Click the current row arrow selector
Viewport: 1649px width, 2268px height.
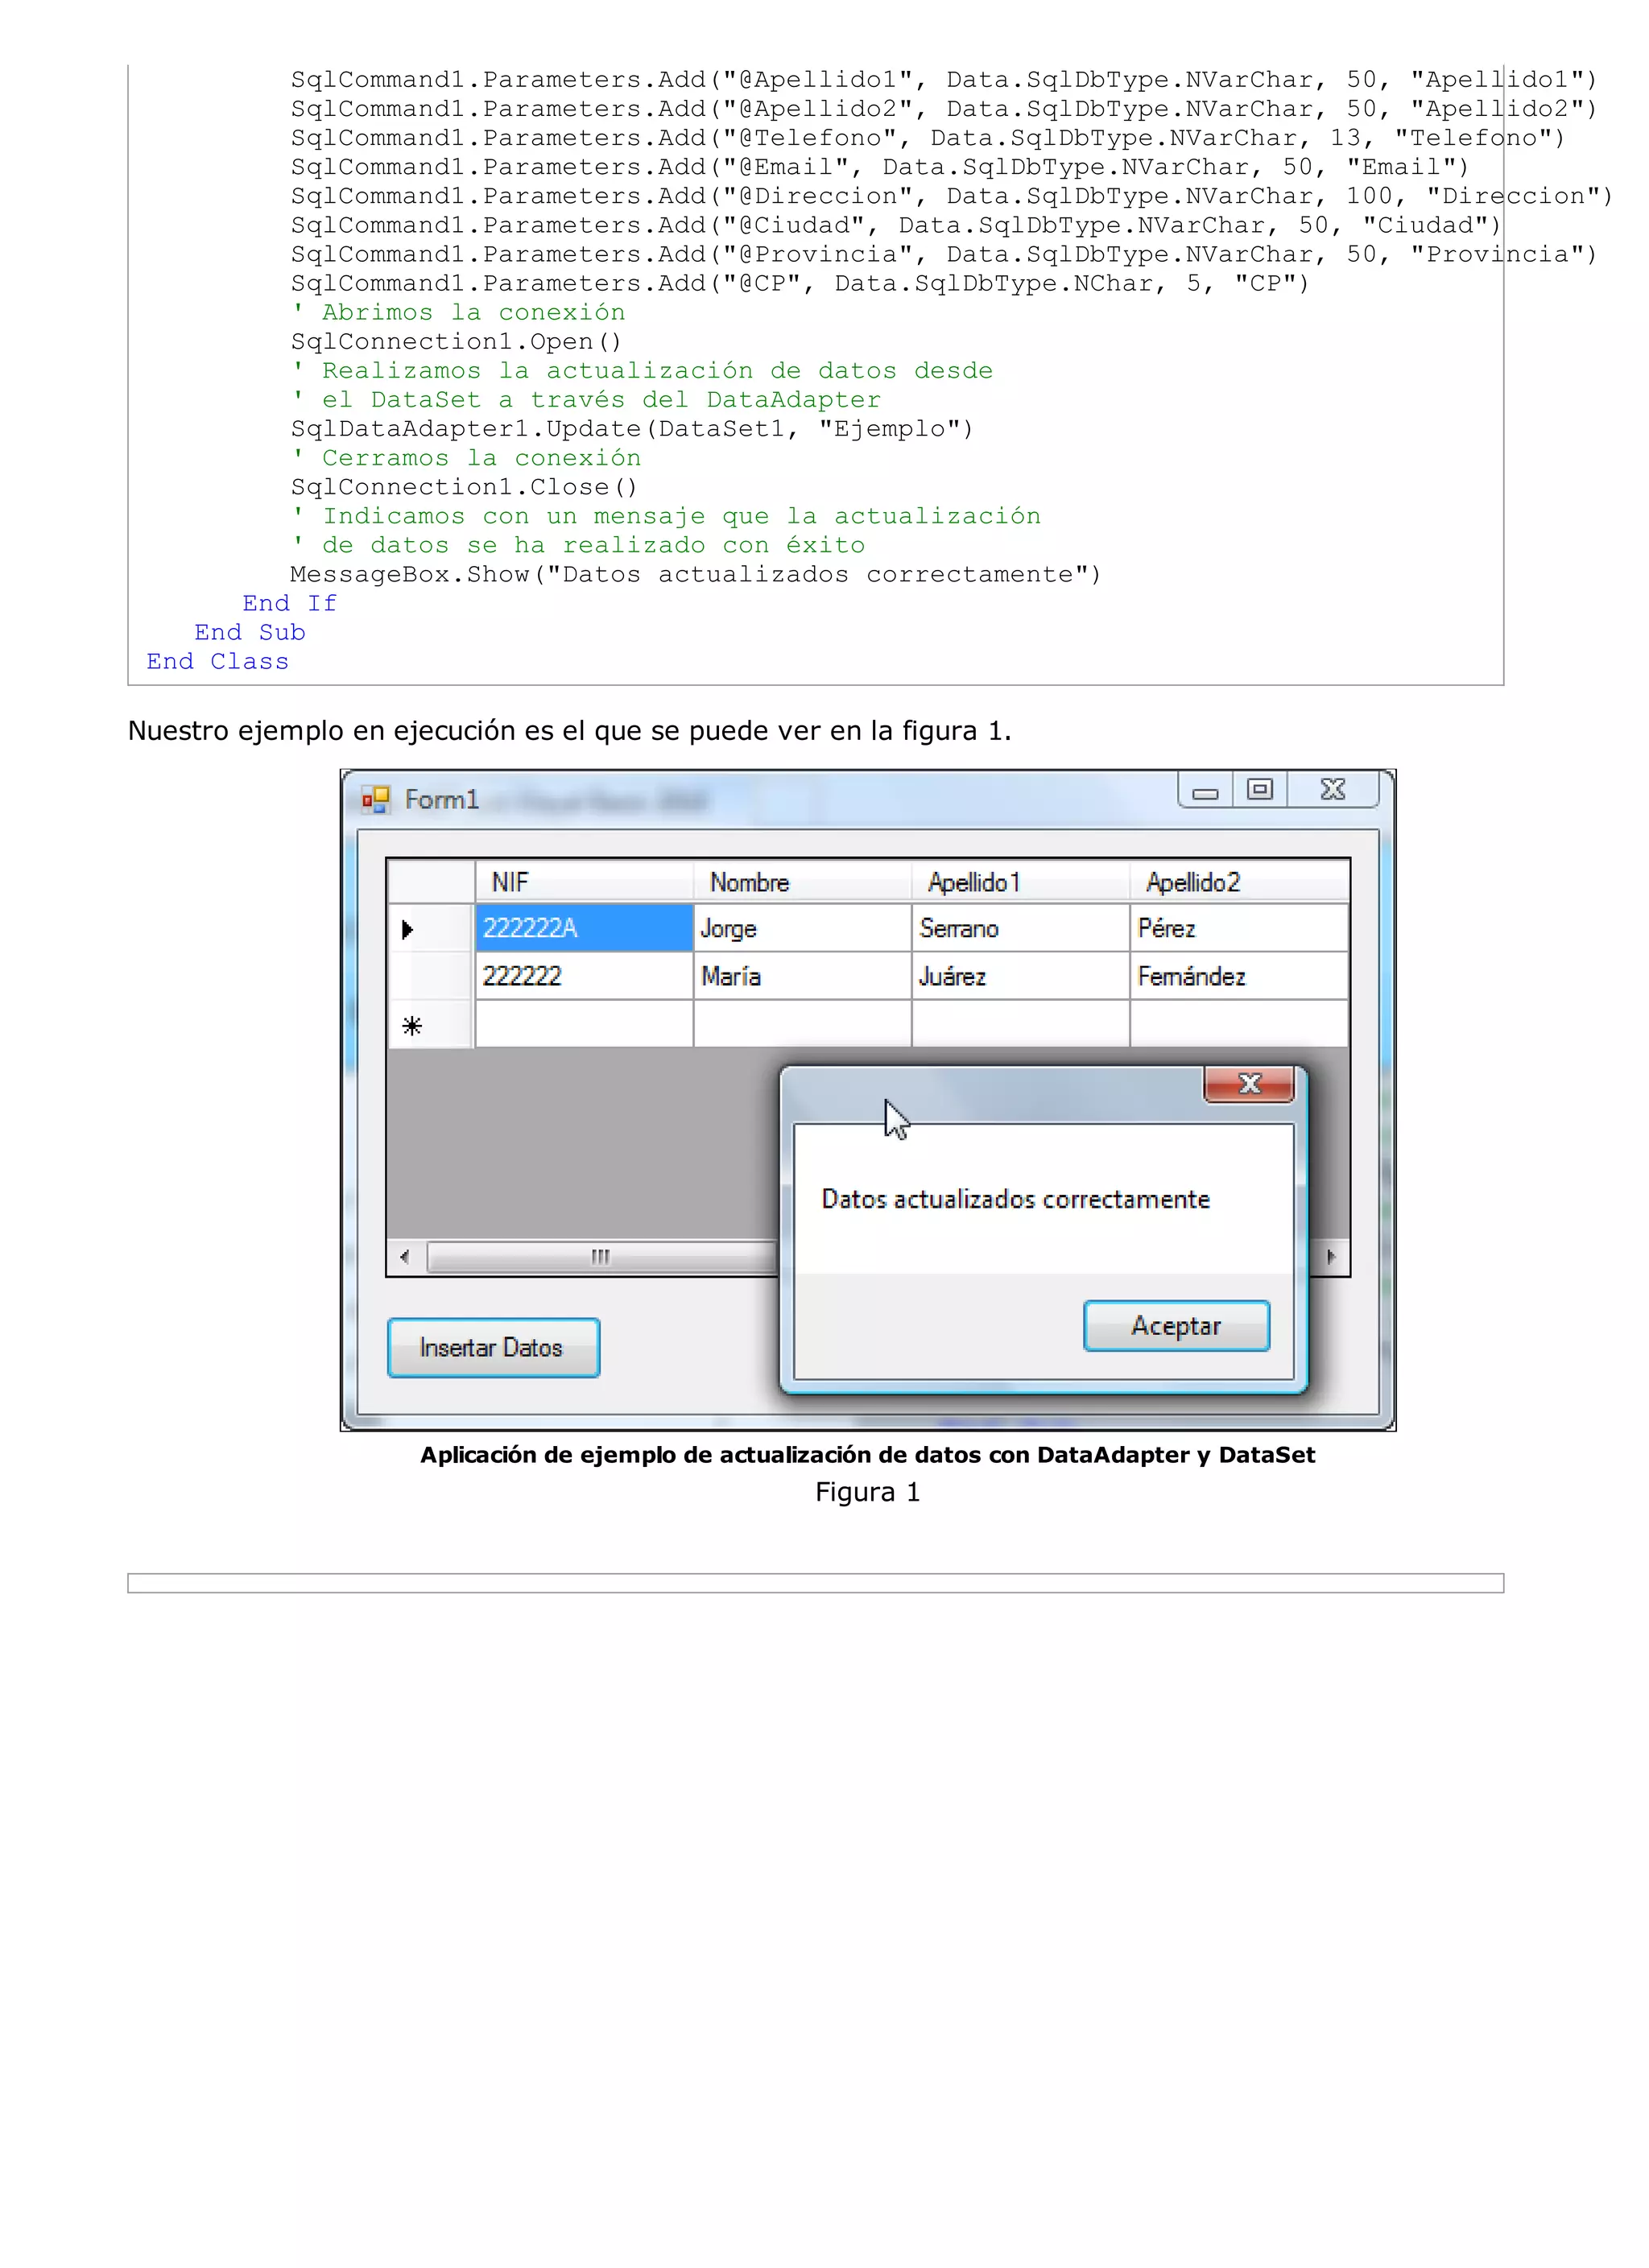coord(431,929)
